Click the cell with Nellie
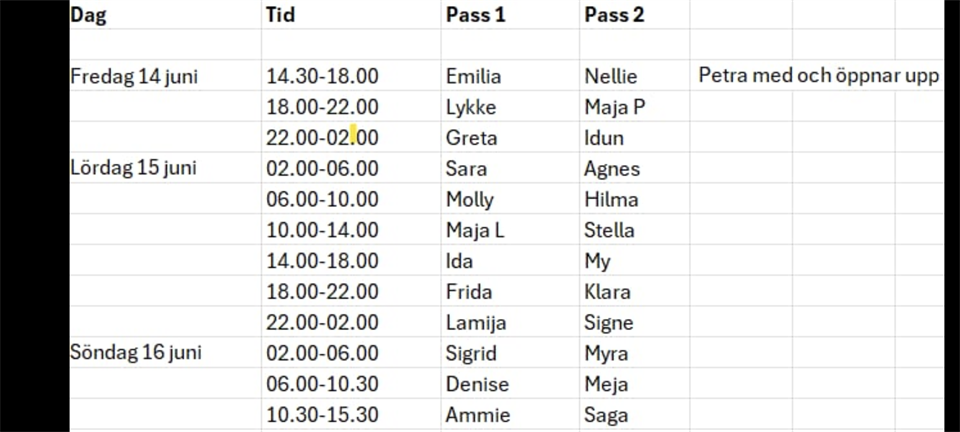The height and width of the screenshot is (432, 960). 611,77
